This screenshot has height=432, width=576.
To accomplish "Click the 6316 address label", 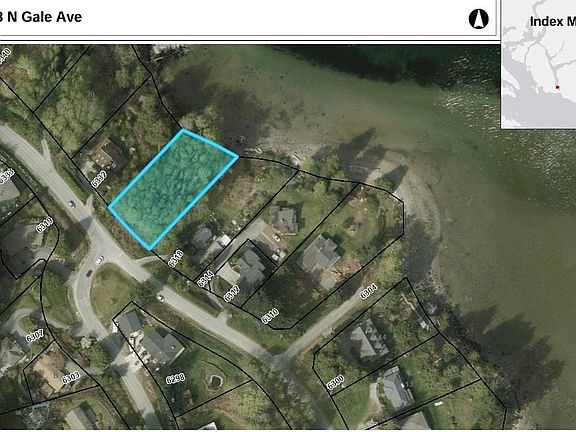I will click(176, 258).
